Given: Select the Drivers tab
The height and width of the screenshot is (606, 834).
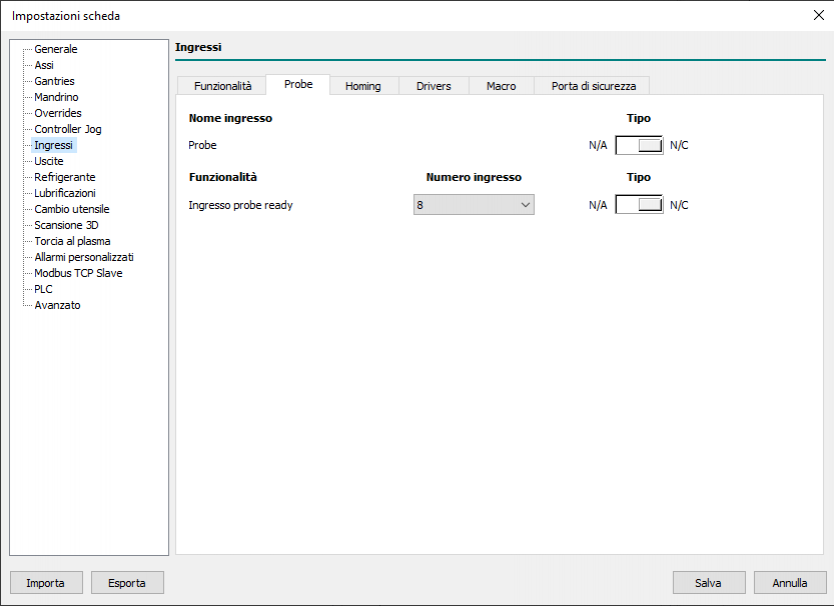Looking at the screenshot, I should tap(434, 86).
